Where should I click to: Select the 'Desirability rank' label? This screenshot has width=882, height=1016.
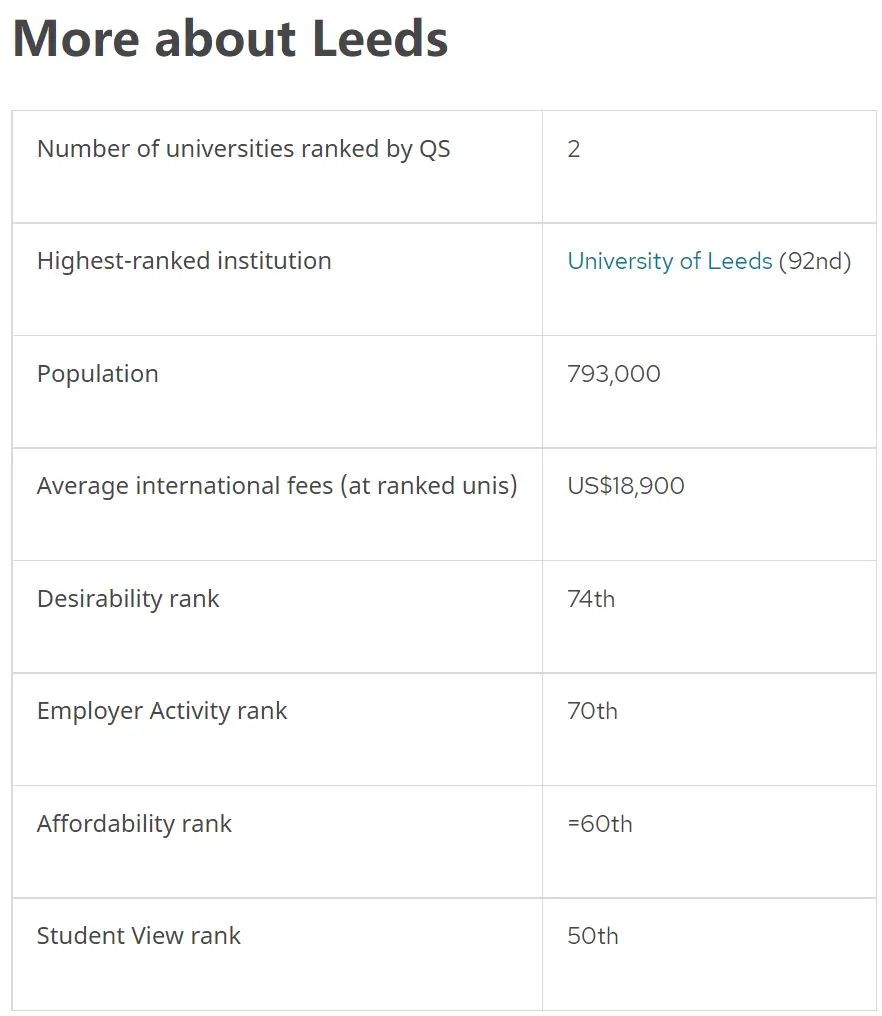(128, 599)
